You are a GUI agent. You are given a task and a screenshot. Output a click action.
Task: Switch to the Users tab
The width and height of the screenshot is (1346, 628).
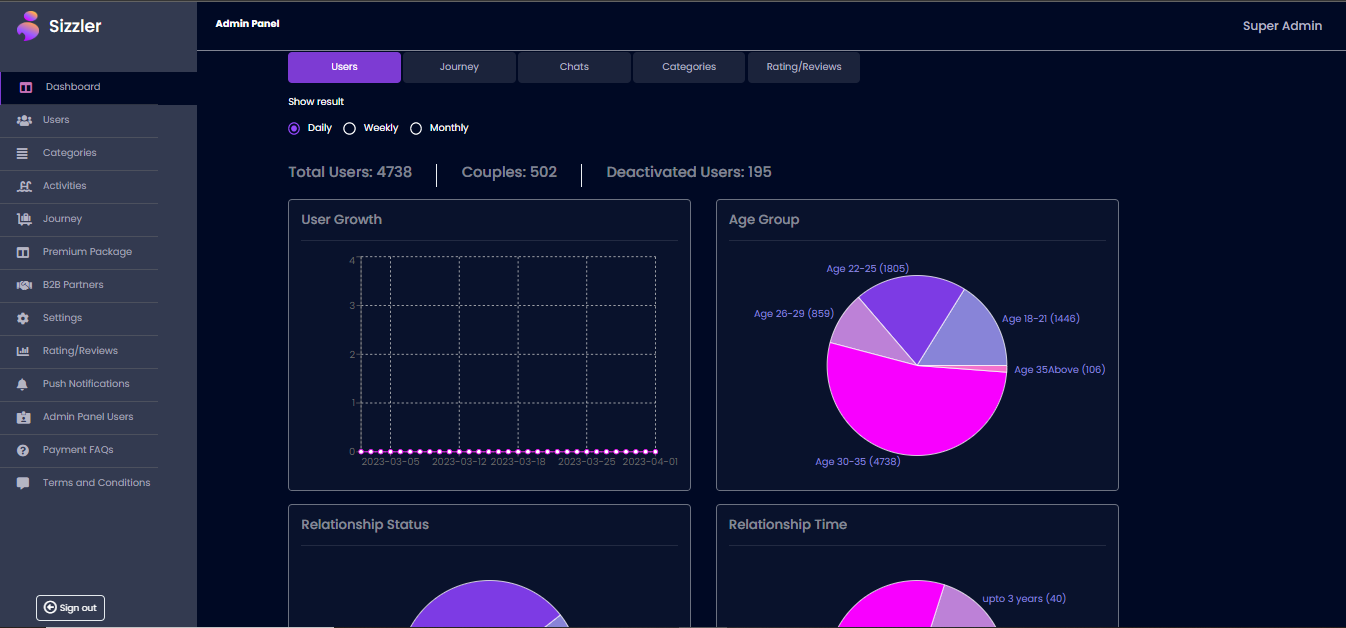tap(344, 67)
